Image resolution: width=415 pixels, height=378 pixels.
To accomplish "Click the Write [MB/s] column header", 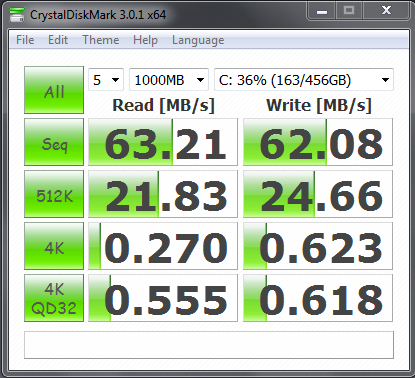I will coord(319,105).
